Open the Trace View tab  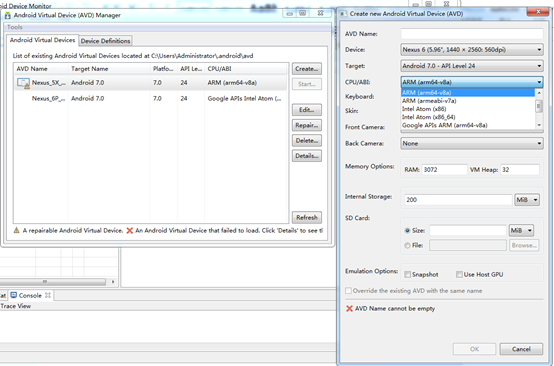[16, 306]
